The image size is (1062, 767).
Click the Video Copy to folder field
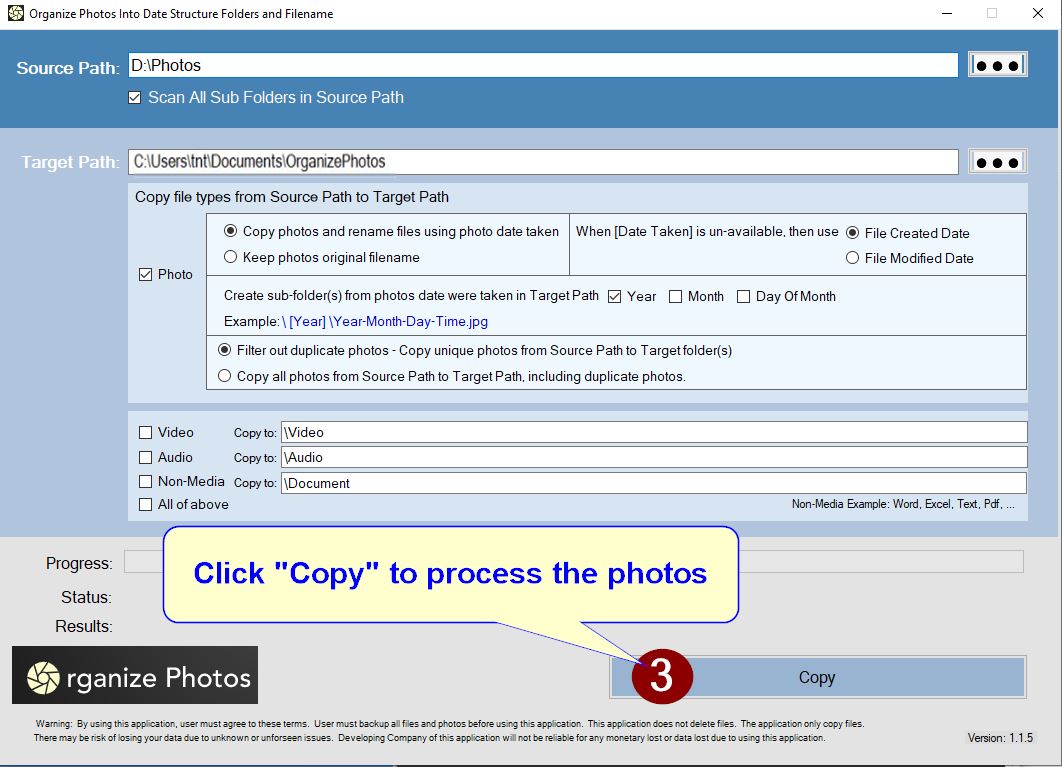coord(653,433)
